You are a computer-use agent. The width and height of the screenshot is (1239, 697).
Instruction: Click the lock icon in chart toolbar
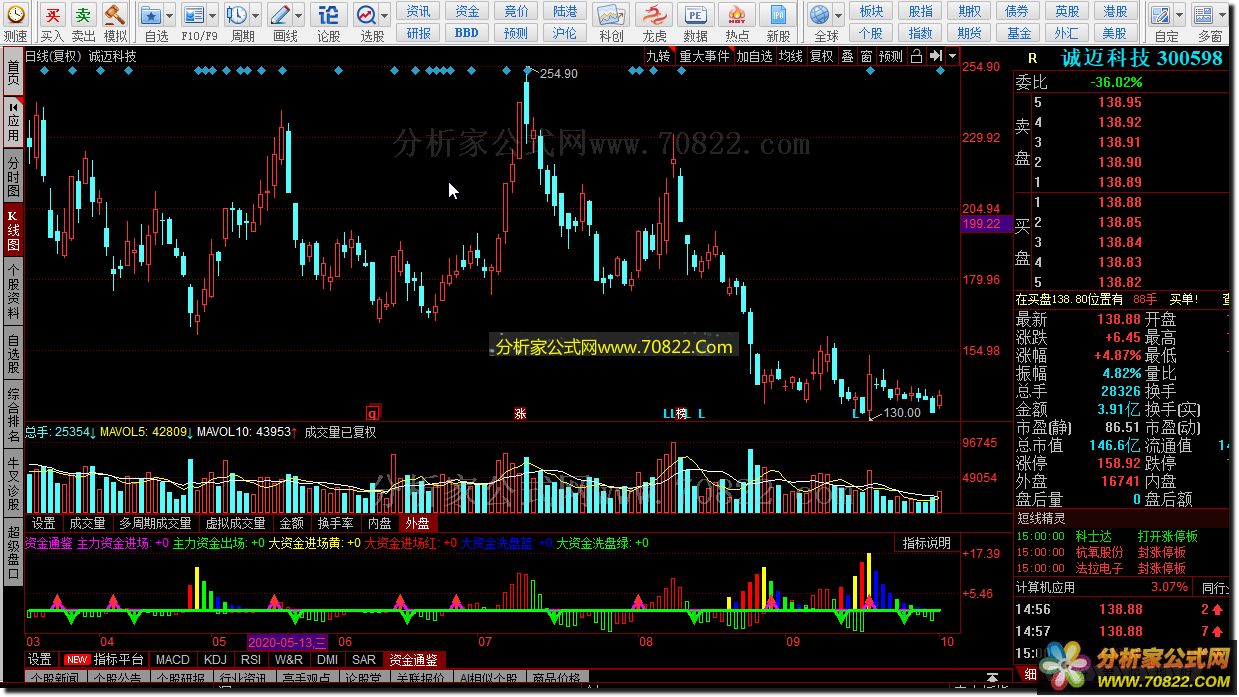916,56
